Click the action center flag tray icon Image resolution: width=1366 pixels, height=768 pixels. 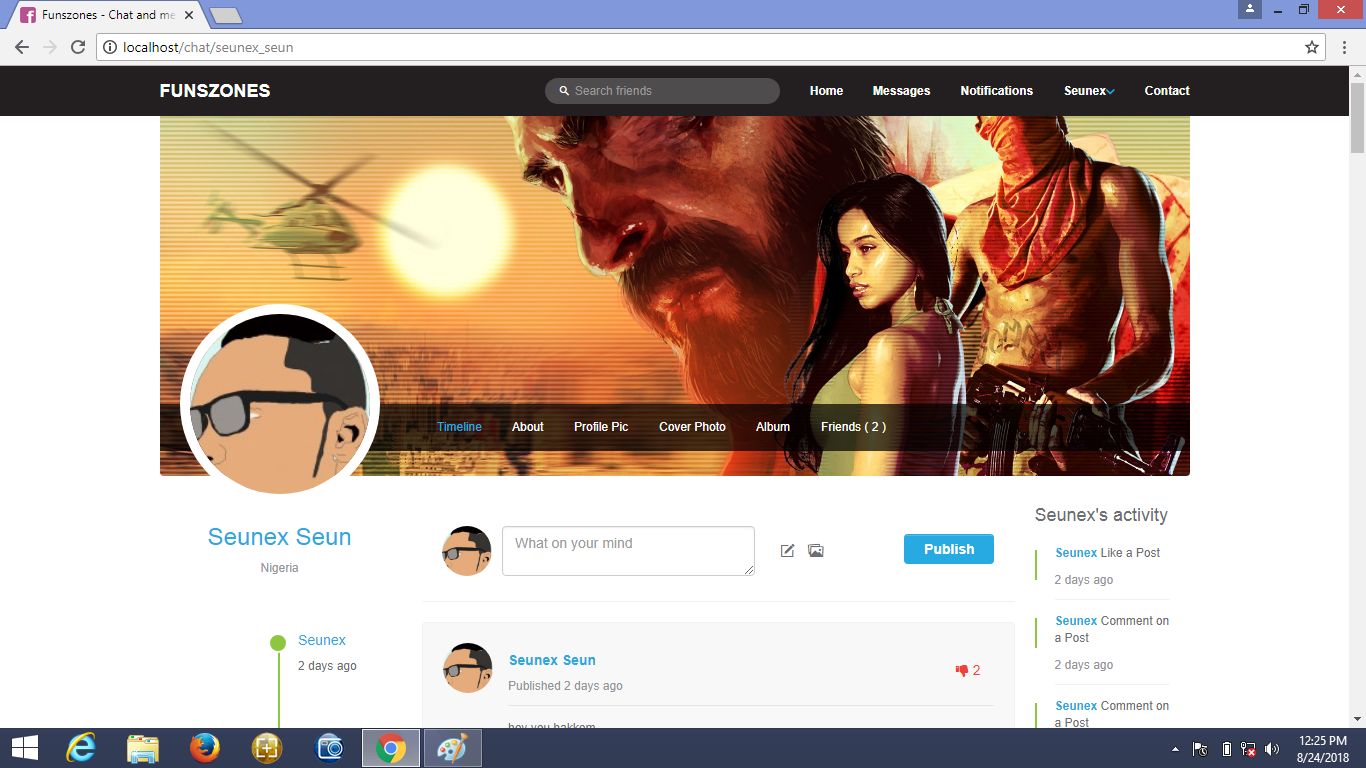[1201, 749]
